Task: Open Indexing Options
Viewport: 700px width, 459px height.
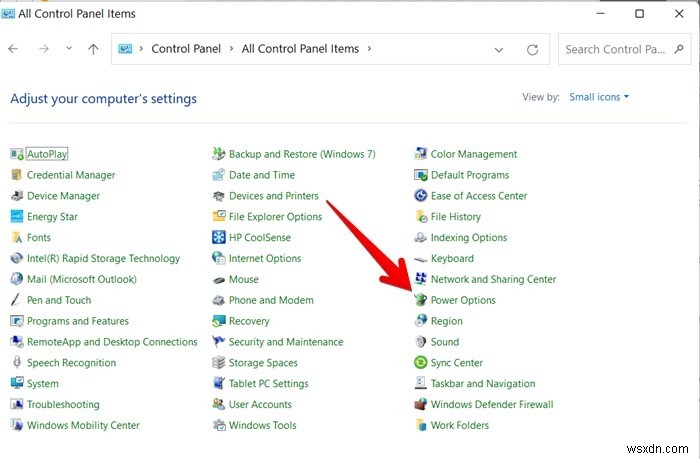Action: coord(469,238)
